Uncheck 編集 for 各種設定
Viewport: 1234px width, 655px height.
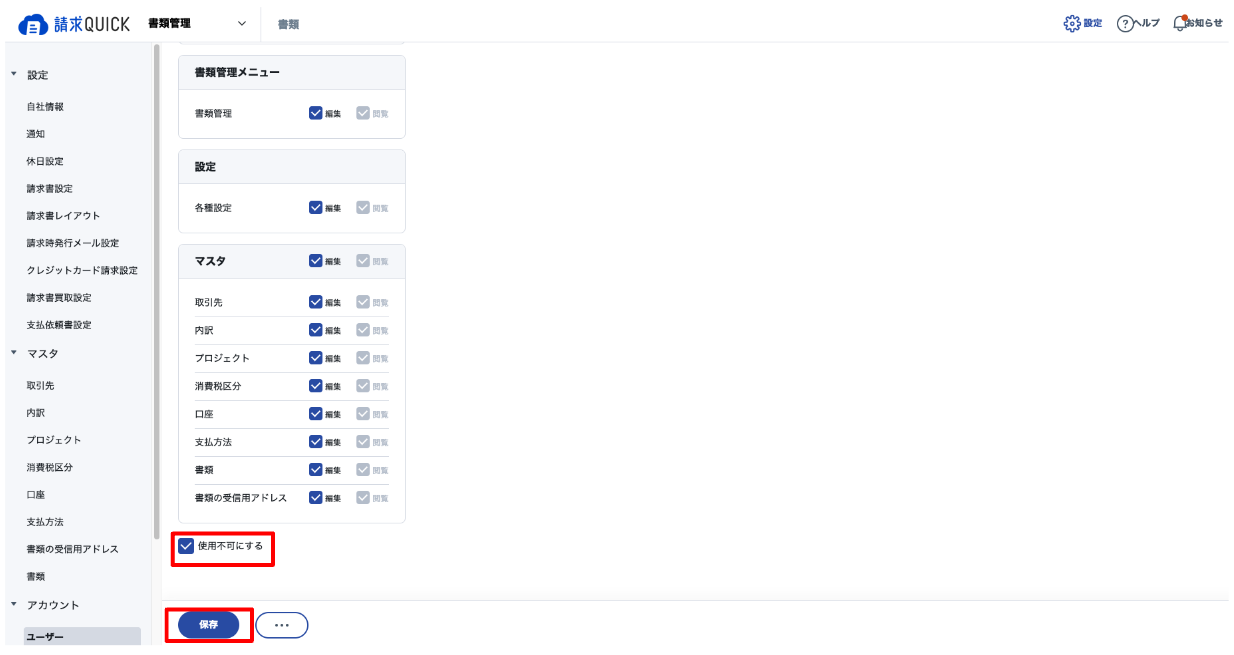click(x=316, y=208)
